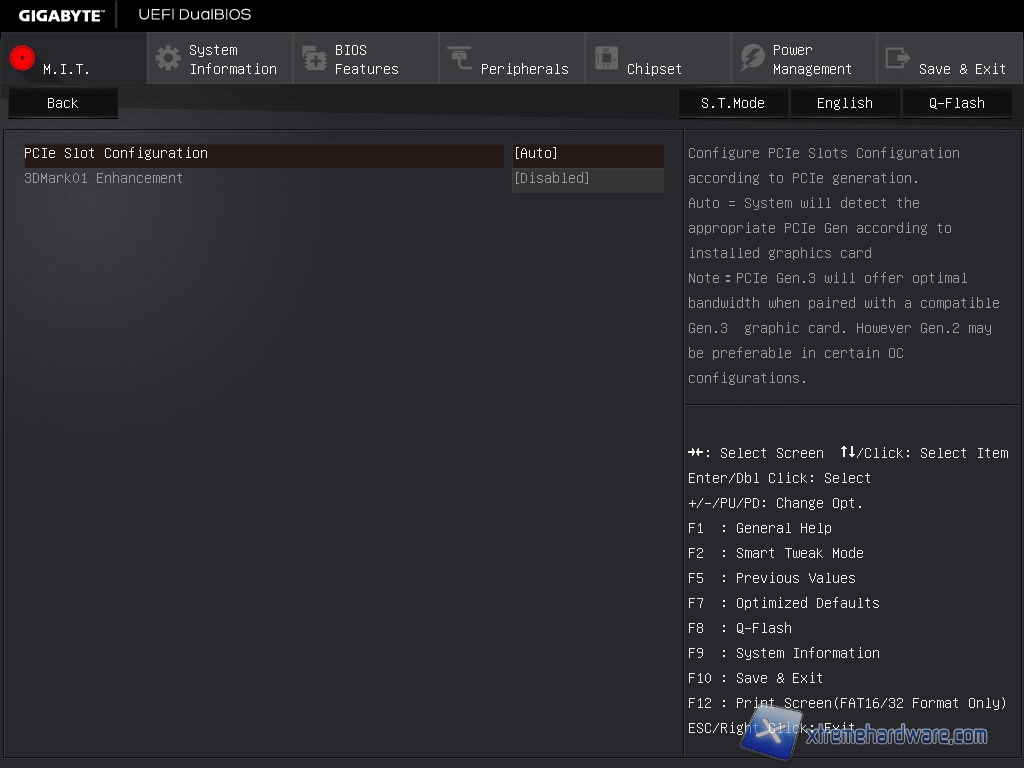Open the Chipset tab
This screenshot has width=1024, height=768.
654,68
